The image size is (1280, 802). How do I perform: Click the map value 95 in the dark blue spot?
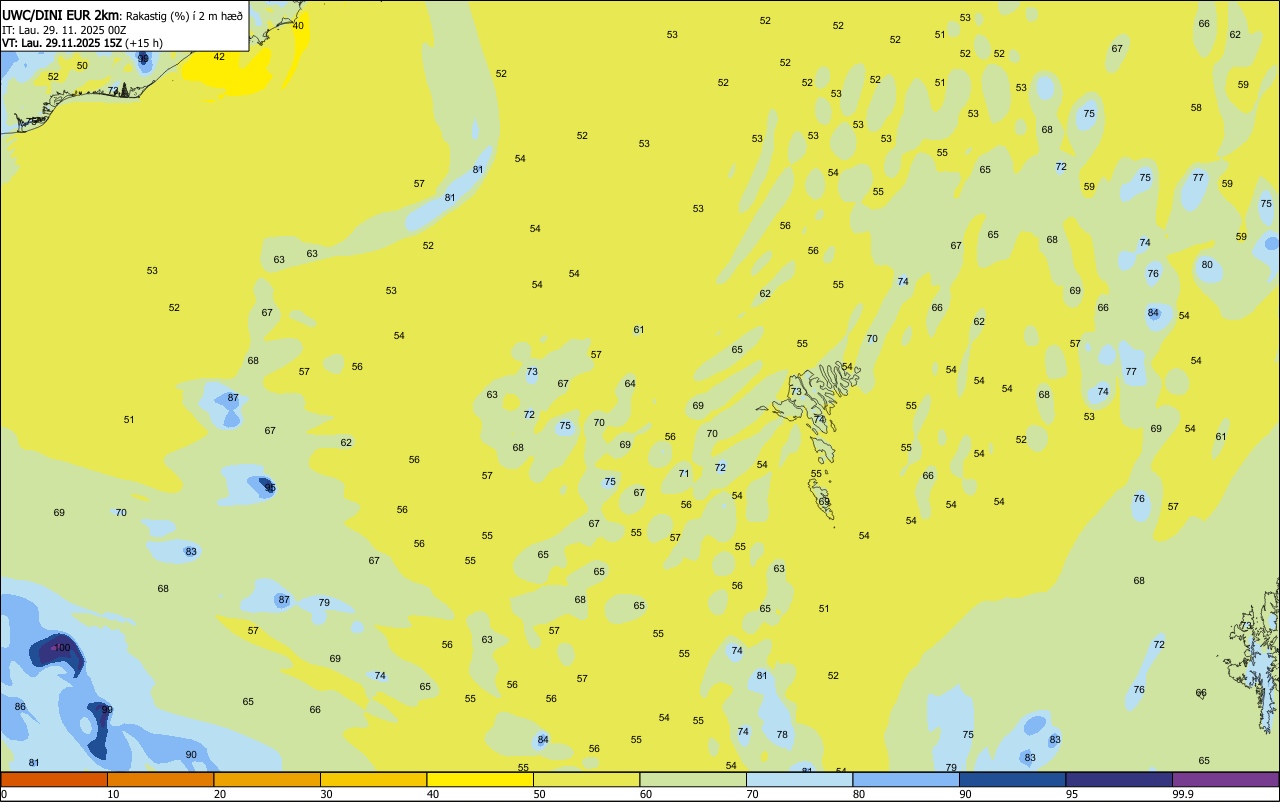coord(270,488)
